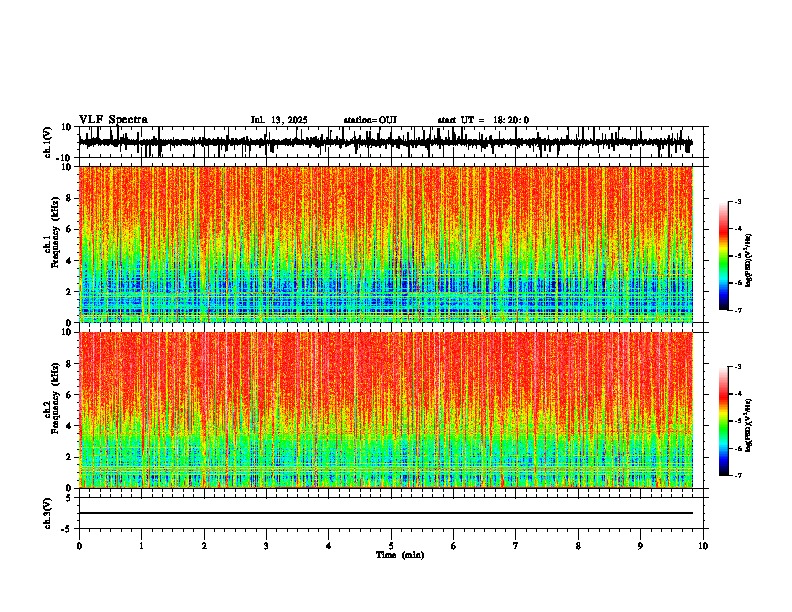Click the "start UT = 18:20:0" header text
792x612 pixels.
(x=483, y=120)
